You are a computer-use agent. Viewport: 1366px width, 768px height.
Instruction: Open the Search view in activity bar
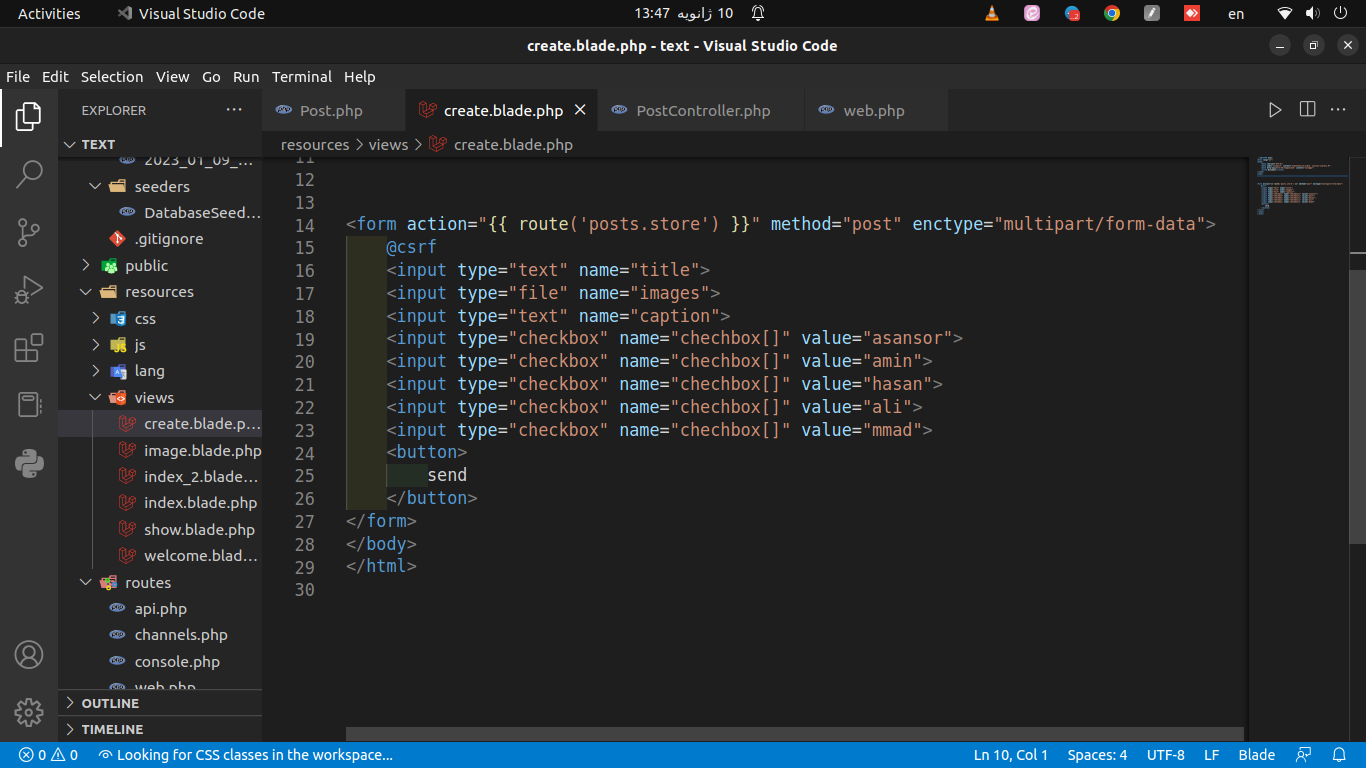tap(28, 174)
